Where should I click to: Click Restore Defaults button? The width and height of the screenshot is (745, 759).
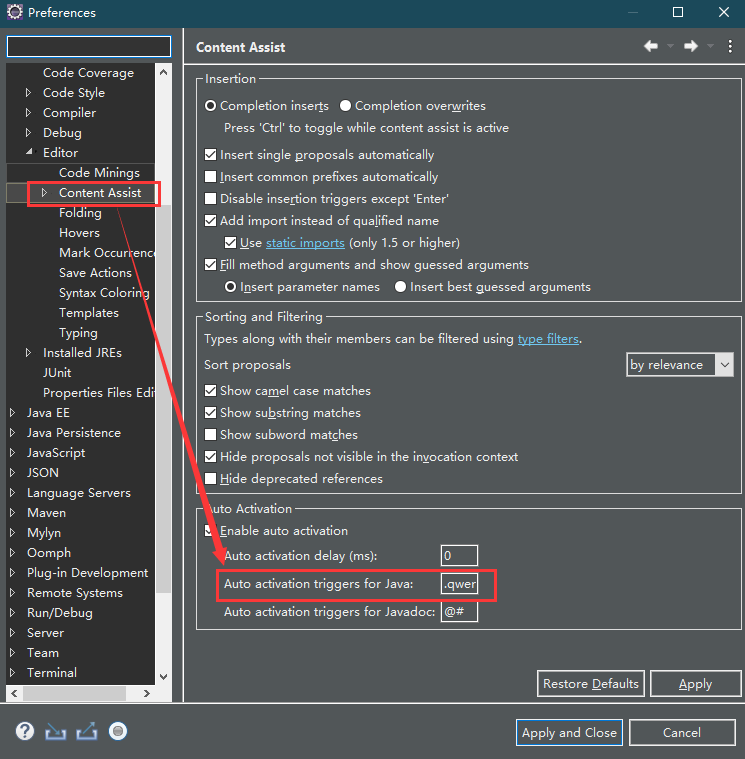coord(591,683)
